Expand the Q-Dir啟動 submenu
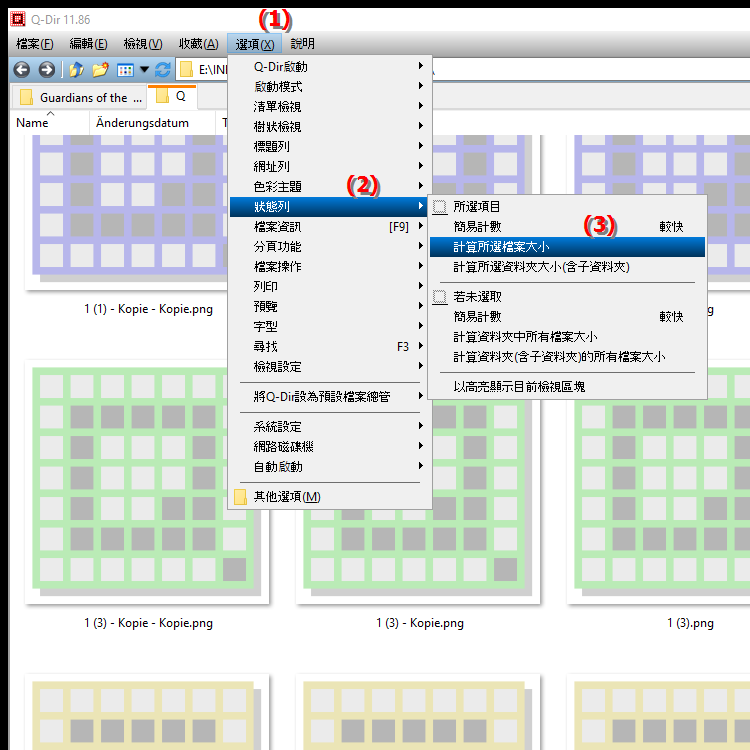The image size is (750, 750). (x=330, y=66)
